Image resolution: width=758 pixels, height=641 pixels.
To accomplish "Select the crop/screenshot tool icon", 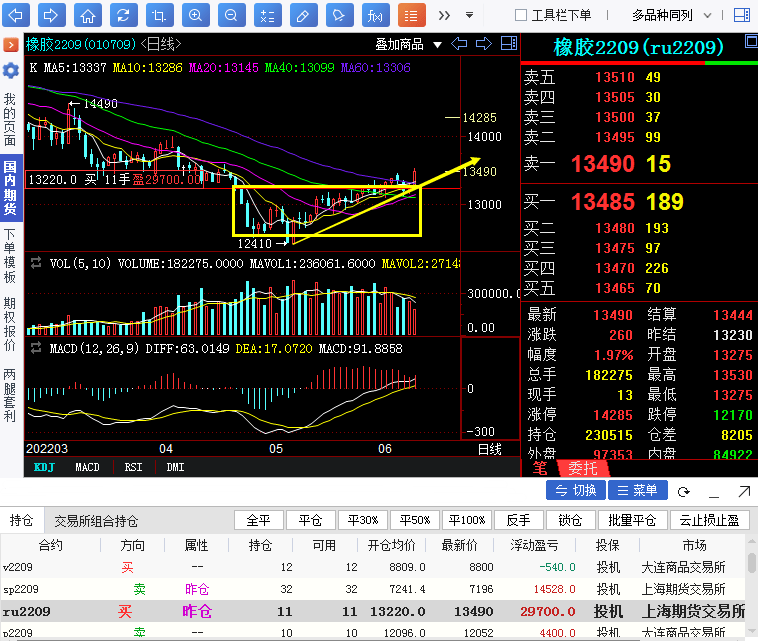I will (159, 15).
